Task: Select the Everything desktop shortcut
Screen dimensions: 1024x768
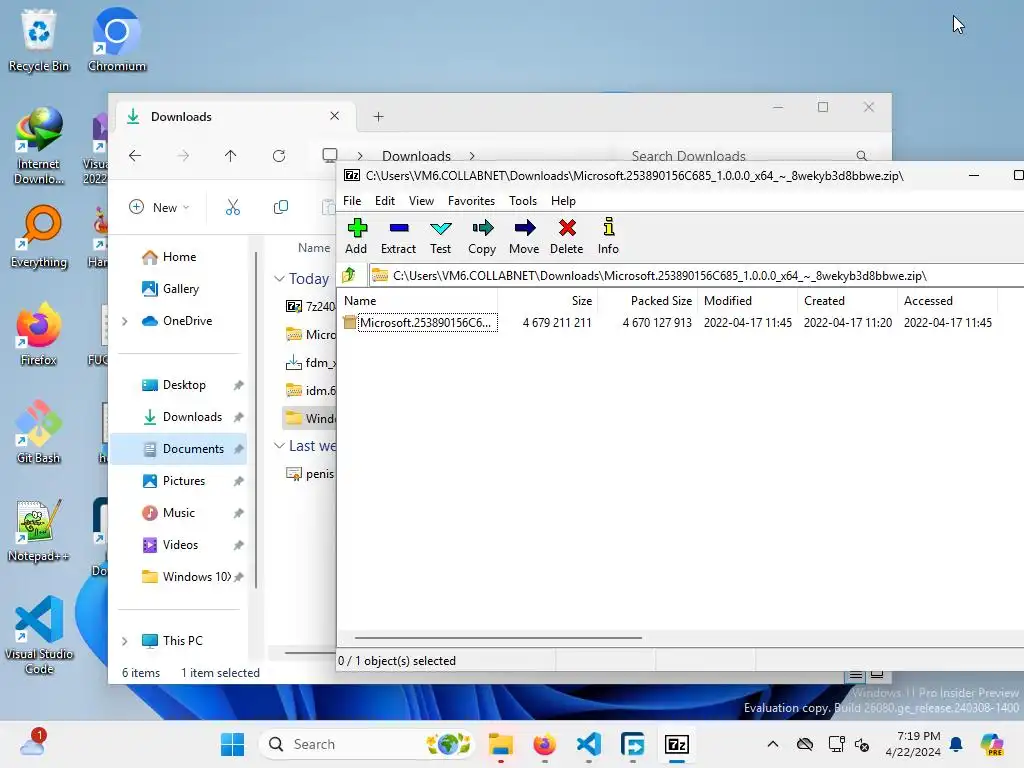Action: click(39, 236)
